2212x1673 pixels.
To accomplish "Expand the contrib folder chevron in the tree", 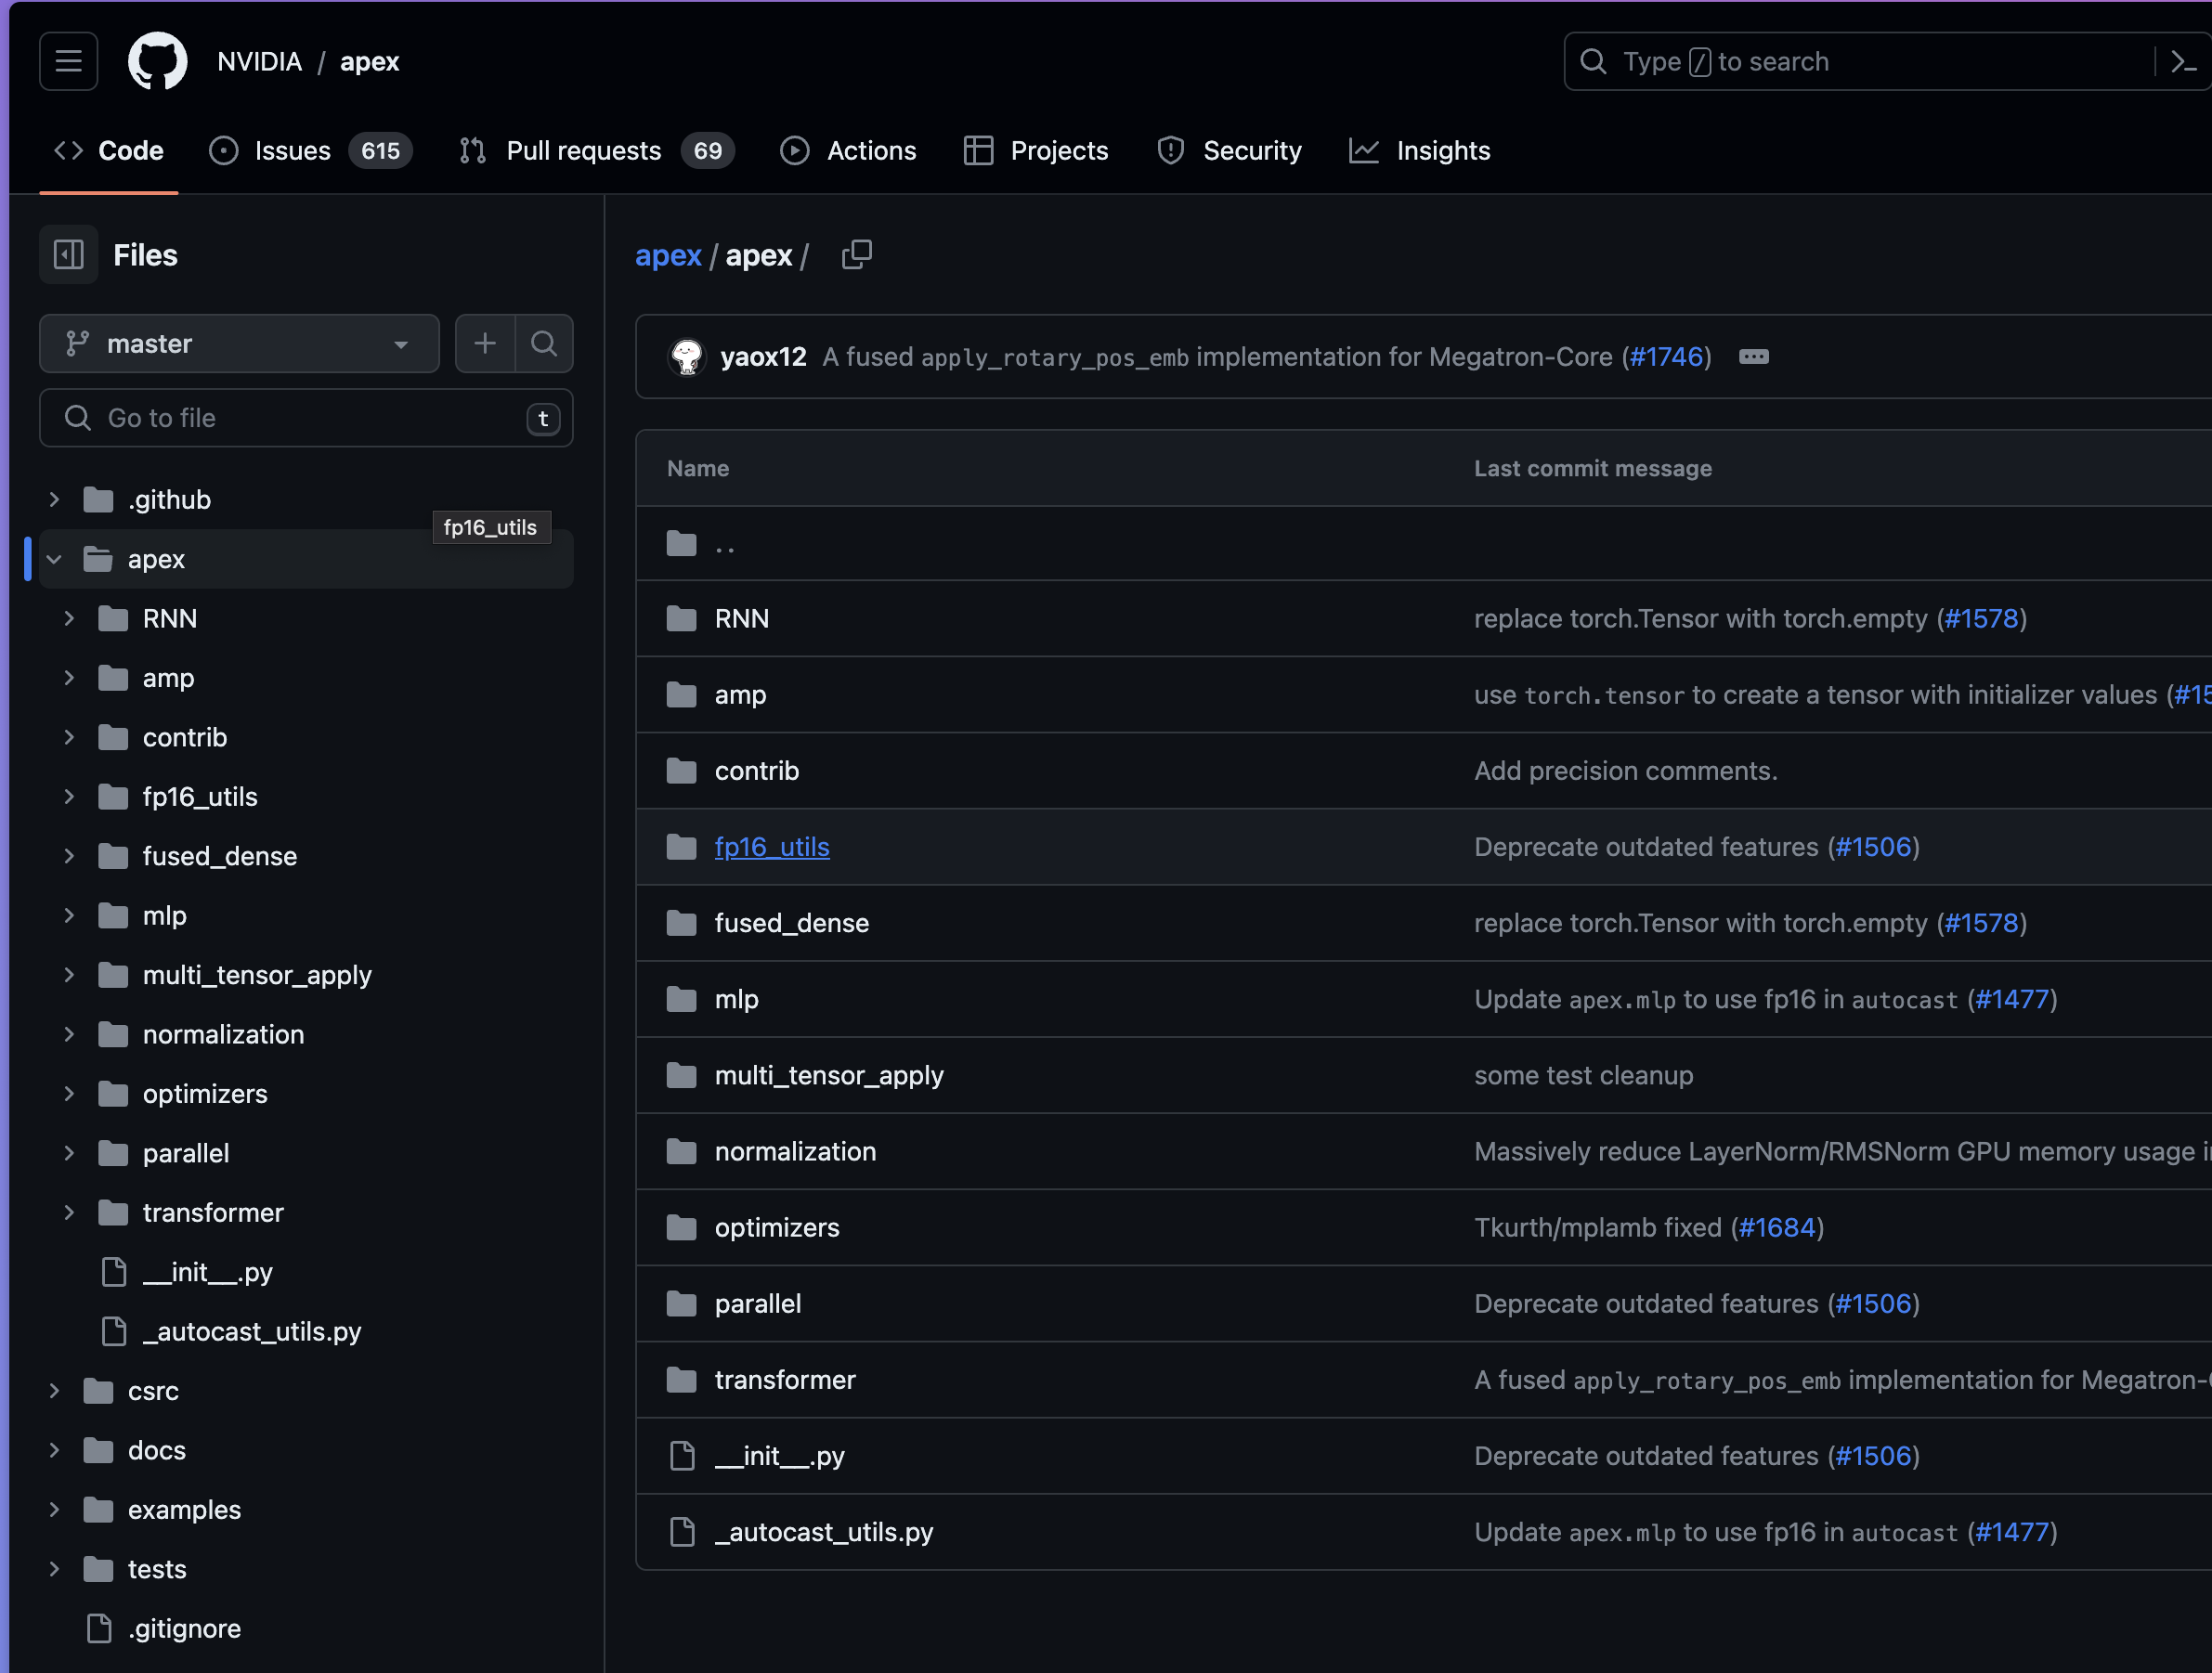I will point(69,737).
